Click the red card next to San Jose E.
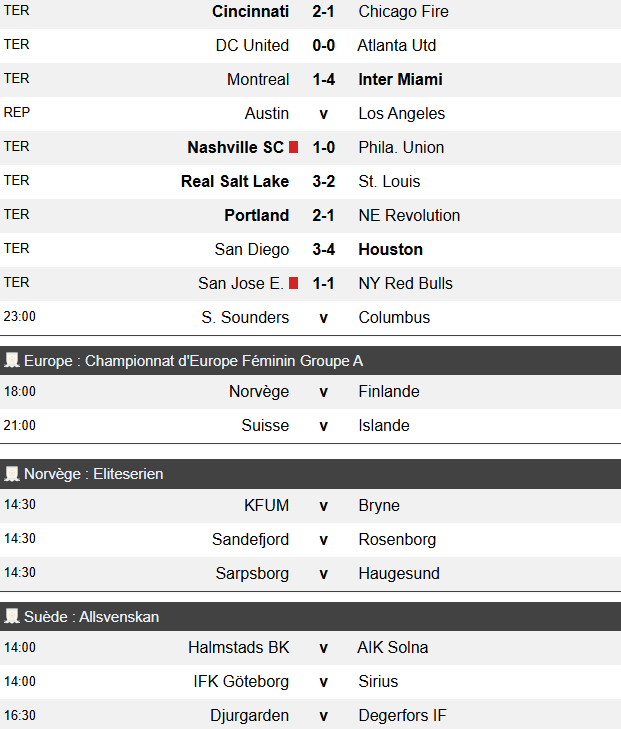 point(294,283)
